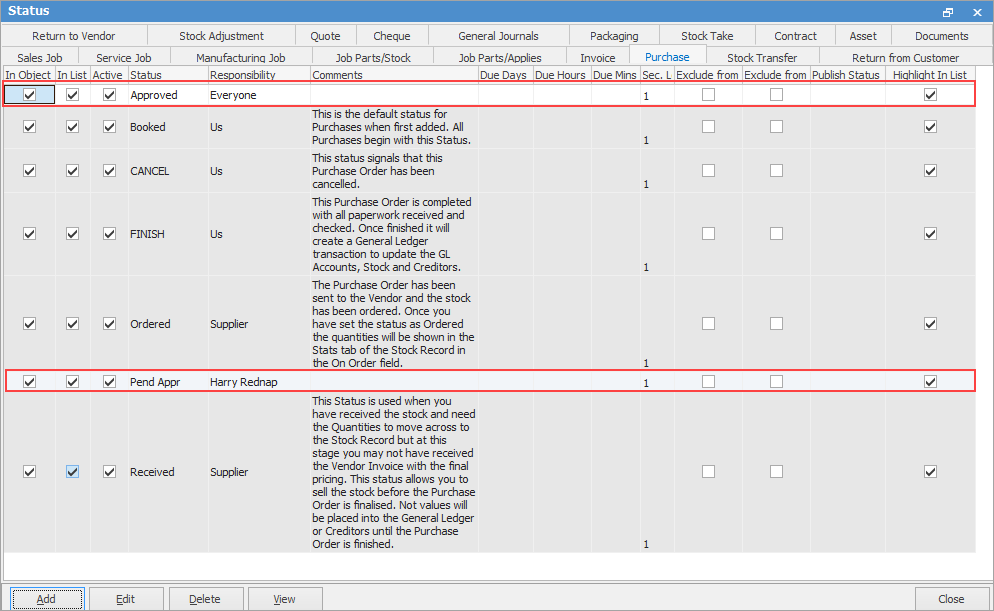
Task: Disable Highlight In List for FINISH status
Action: pyautogui.click(x=931, y=234)
